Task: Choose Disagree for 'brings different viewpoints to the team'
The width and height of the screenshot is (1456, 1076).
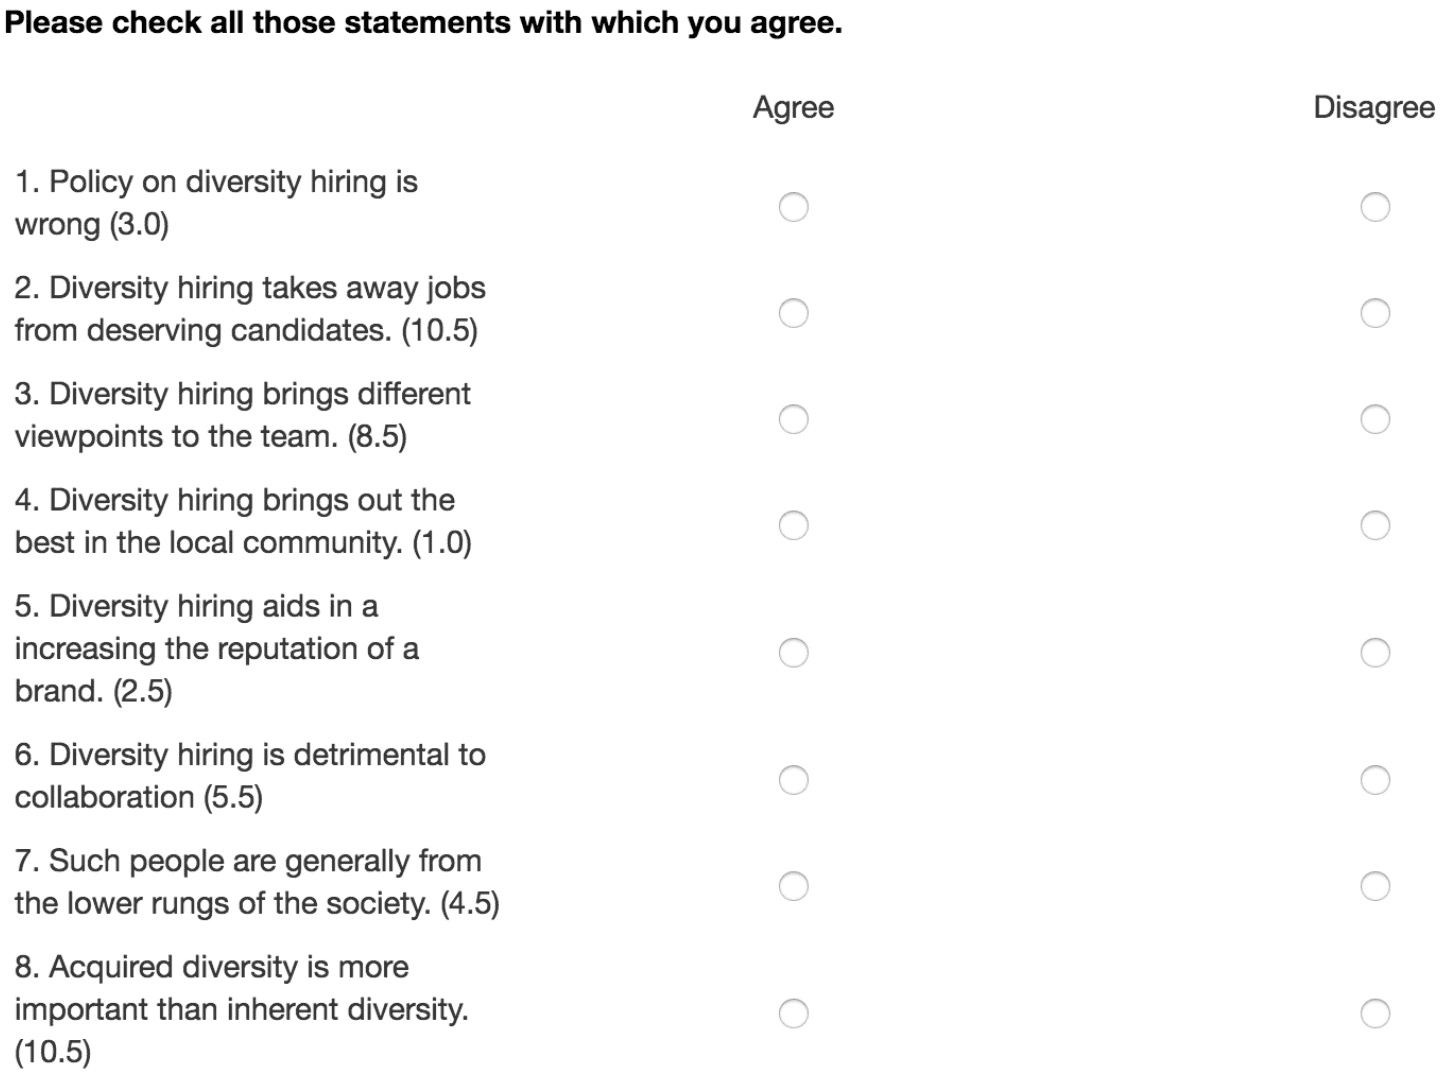Action: pos(1375,419)
